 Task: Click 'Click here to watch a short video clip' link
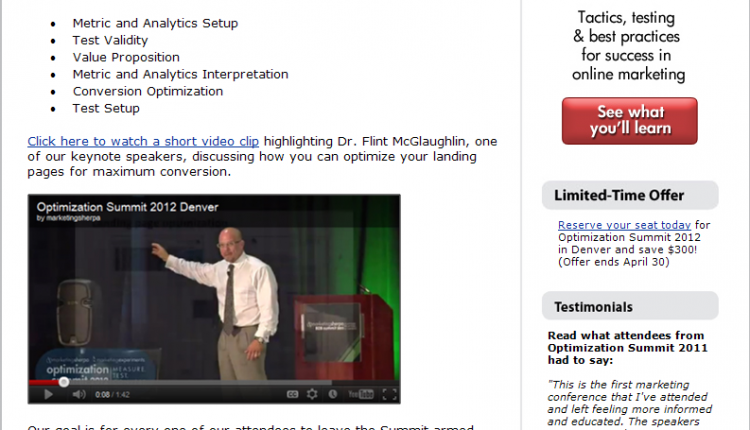pyautogui.click(x=143, y=142)
